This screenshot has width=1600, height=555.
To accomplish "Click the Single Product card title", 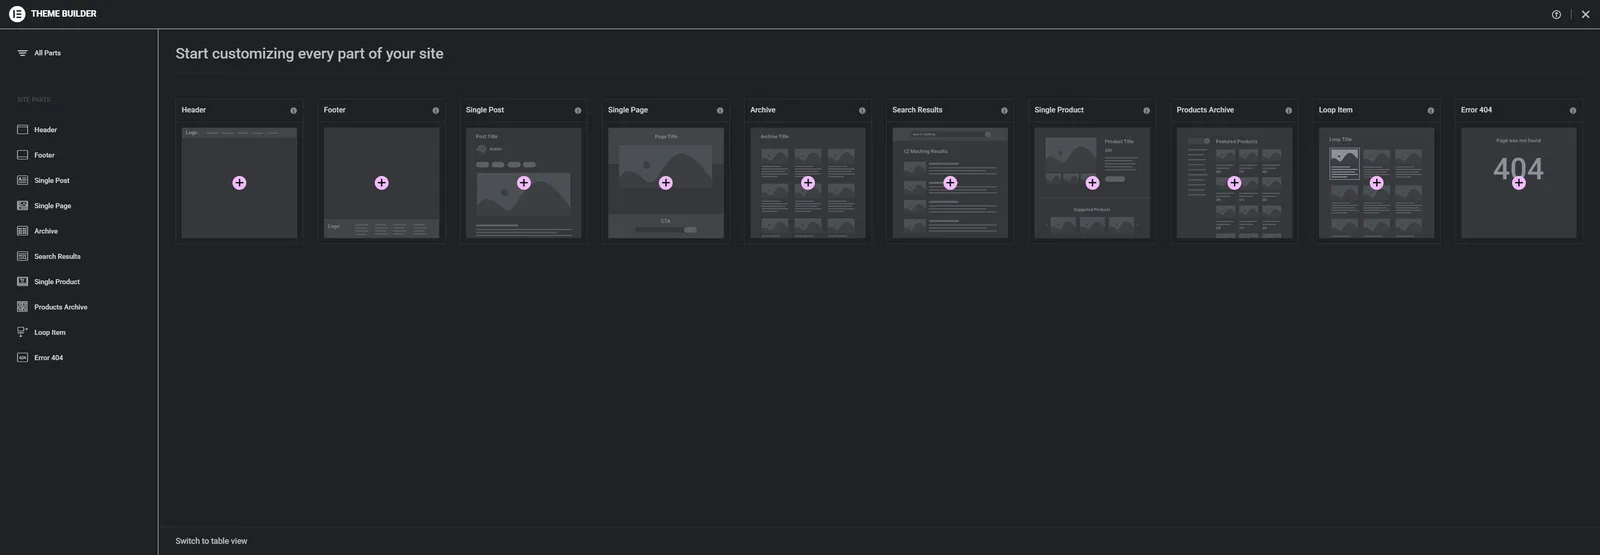I will coord(1059,110).
